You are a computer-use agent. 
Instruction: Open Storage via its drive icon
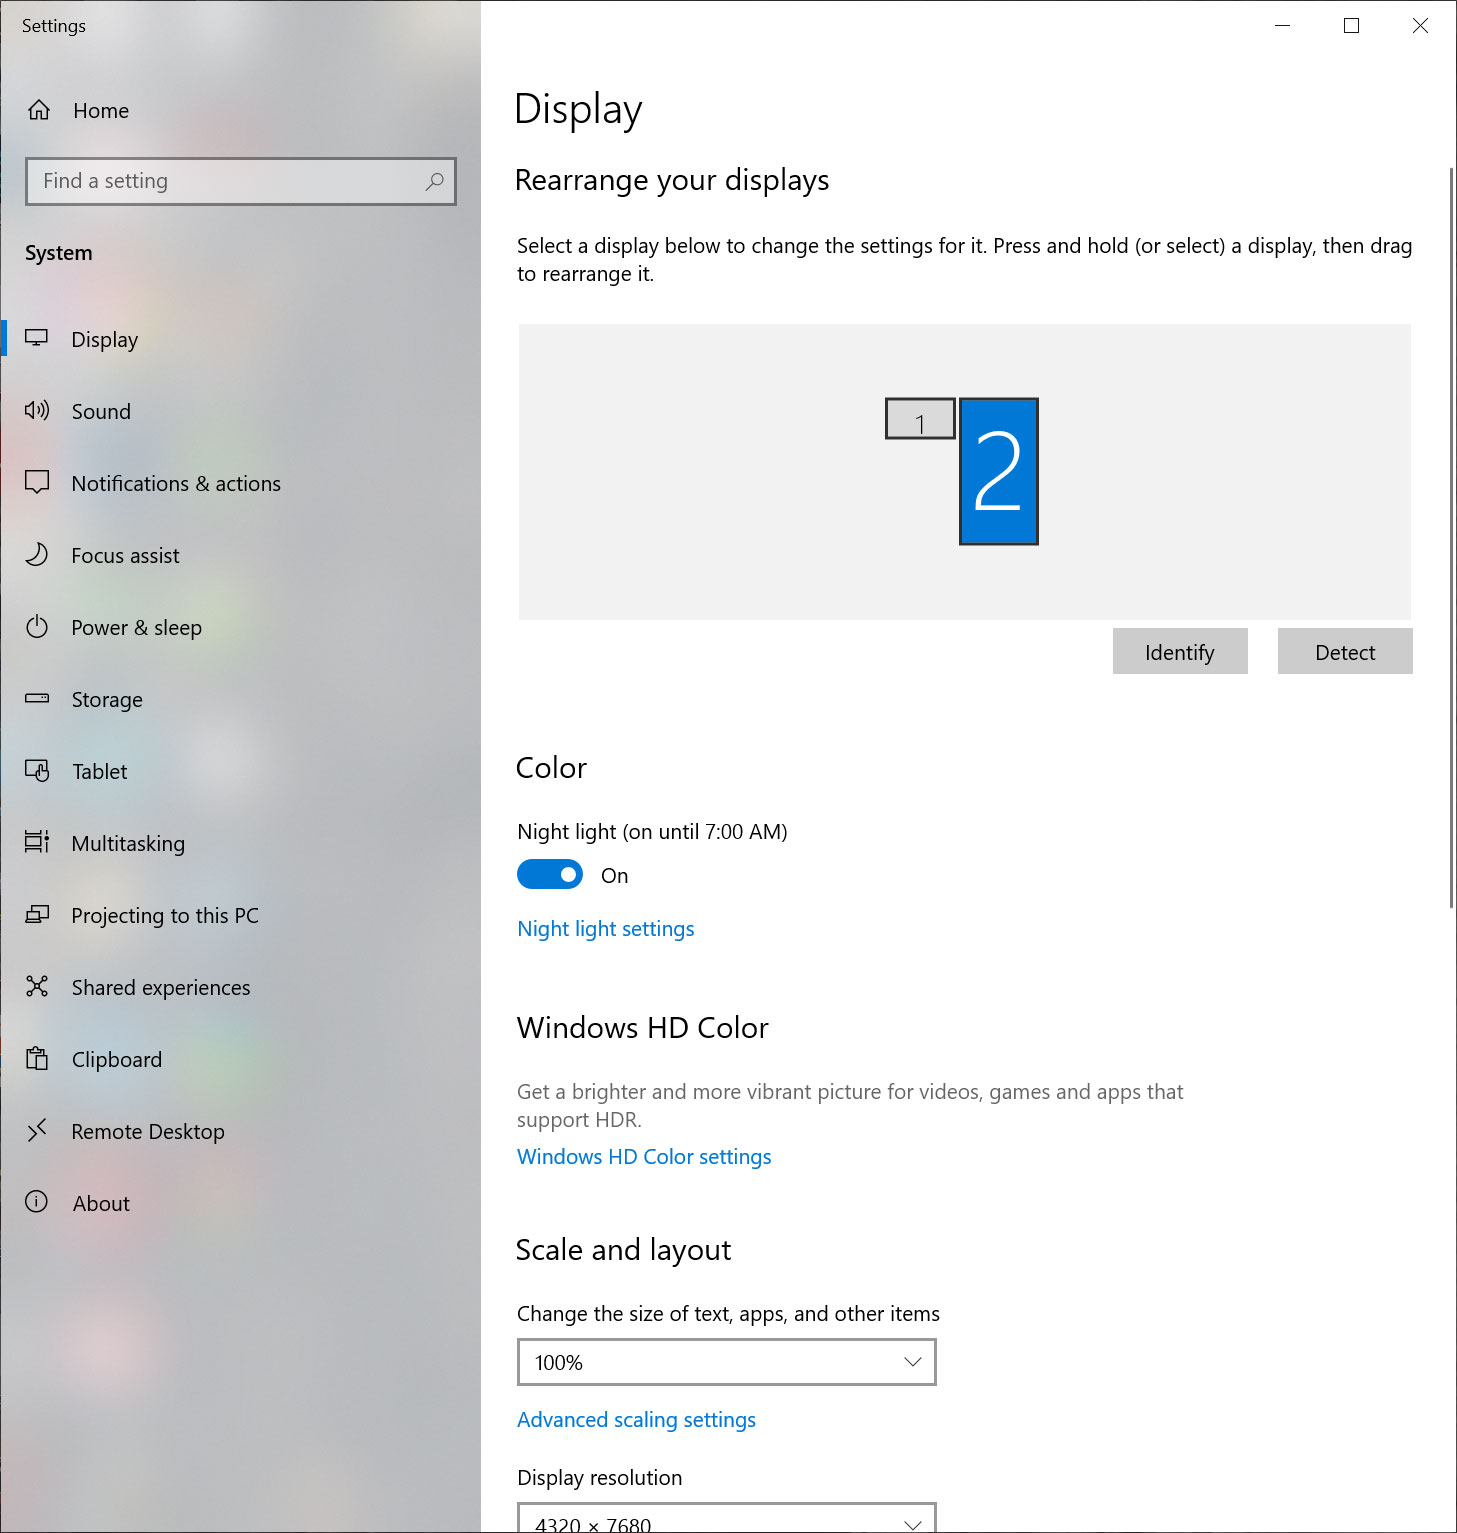point(37,699)
